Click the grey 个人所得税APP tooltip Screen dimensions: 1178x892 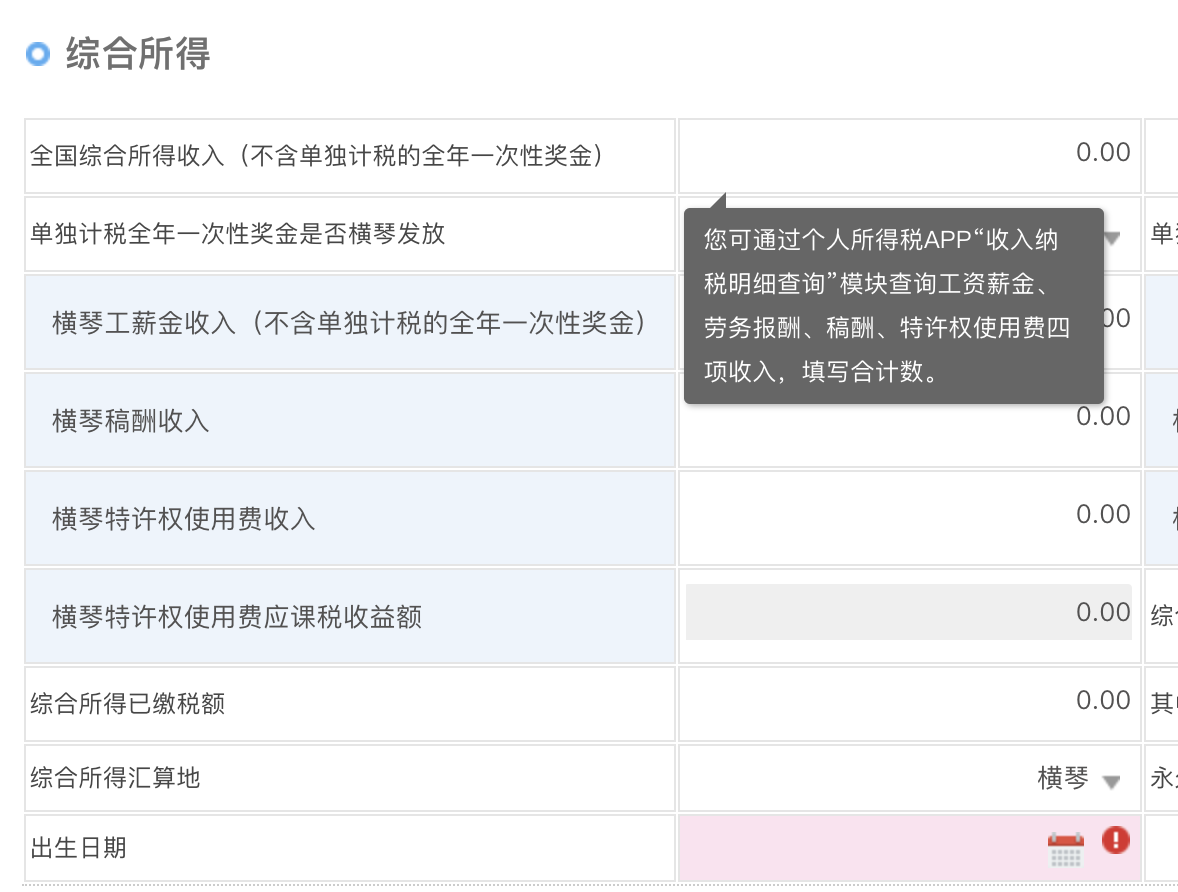892,306
